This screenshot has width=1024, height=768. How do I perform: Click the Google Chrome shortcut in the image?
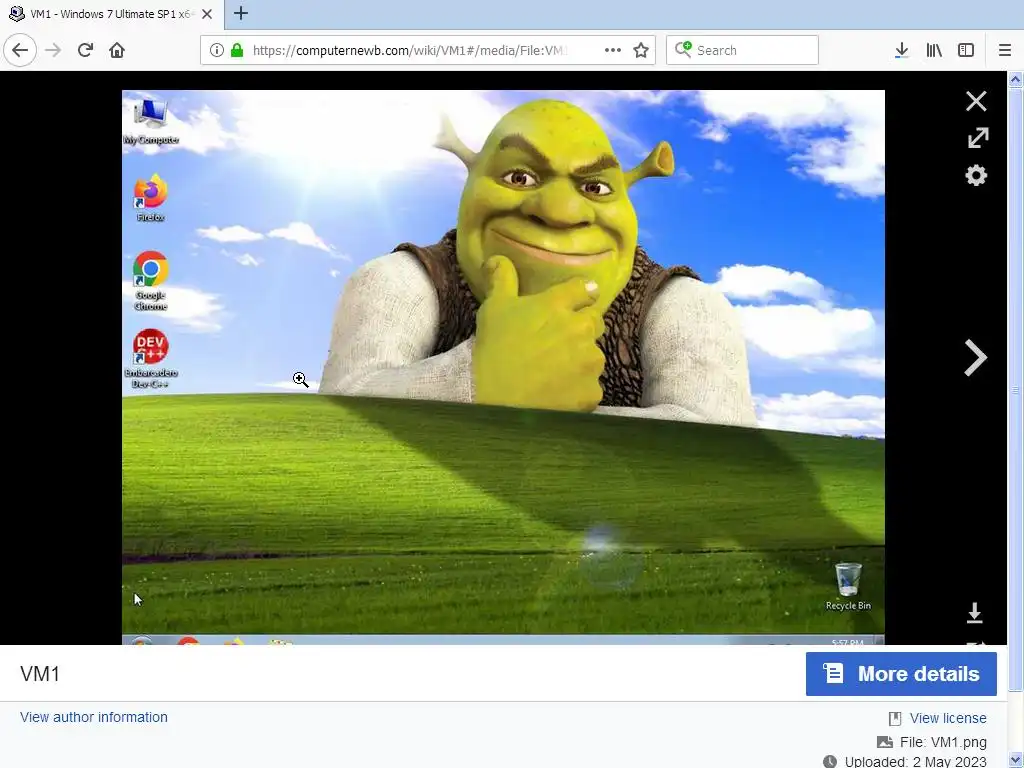(151, 281)
